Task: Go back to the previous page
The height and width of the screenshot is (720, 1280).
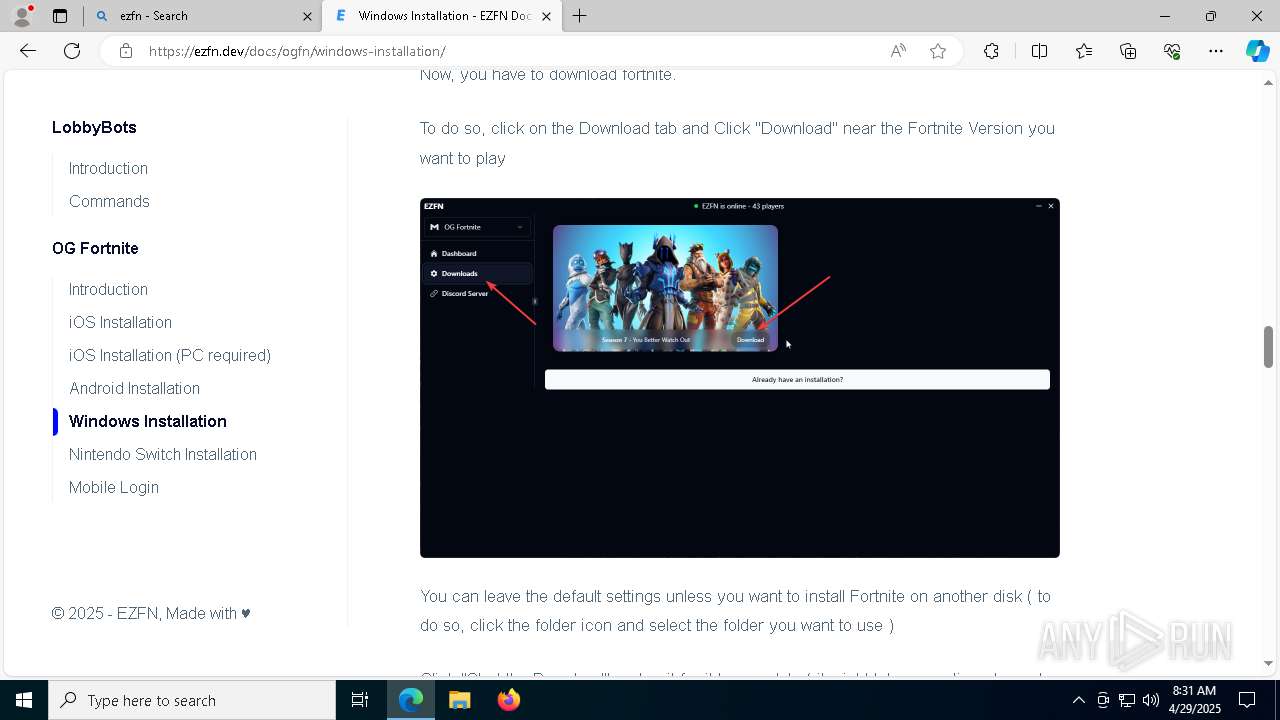Action: (x=28, y=51)
